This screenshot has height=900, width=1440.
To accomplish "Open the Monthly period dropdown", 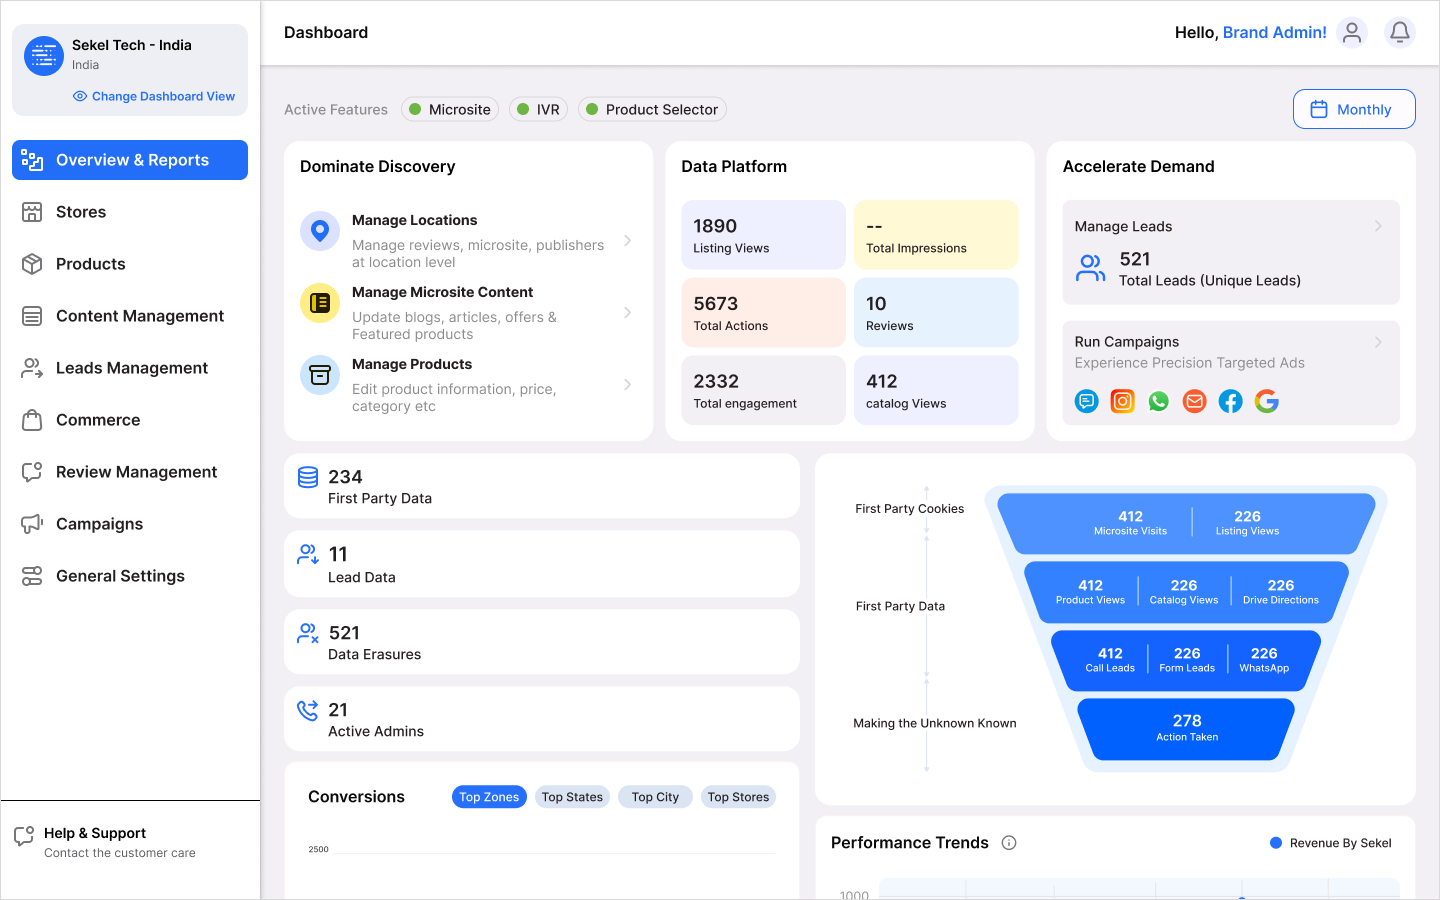I will (x=1353, y=110).
